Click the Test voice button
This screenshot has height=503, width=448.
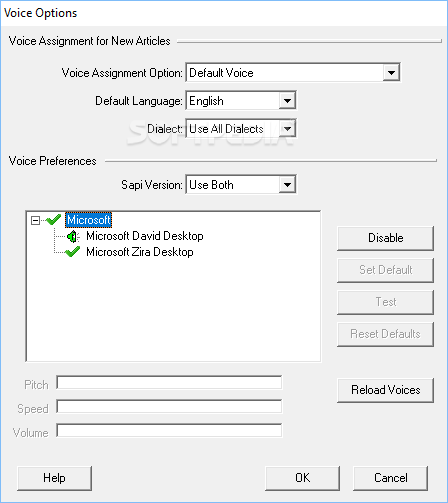point(385,302)
